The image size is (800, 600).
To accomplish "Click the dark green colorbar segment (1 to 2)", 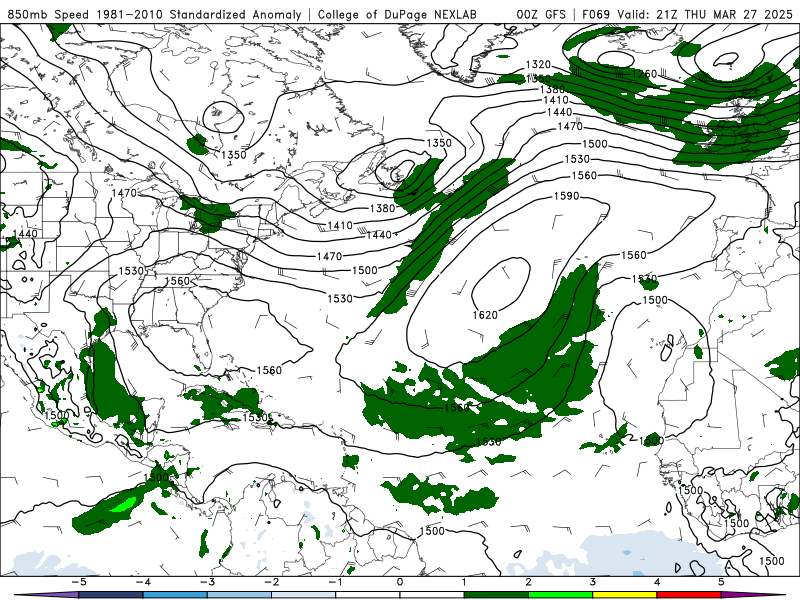I will pos(496,595).
